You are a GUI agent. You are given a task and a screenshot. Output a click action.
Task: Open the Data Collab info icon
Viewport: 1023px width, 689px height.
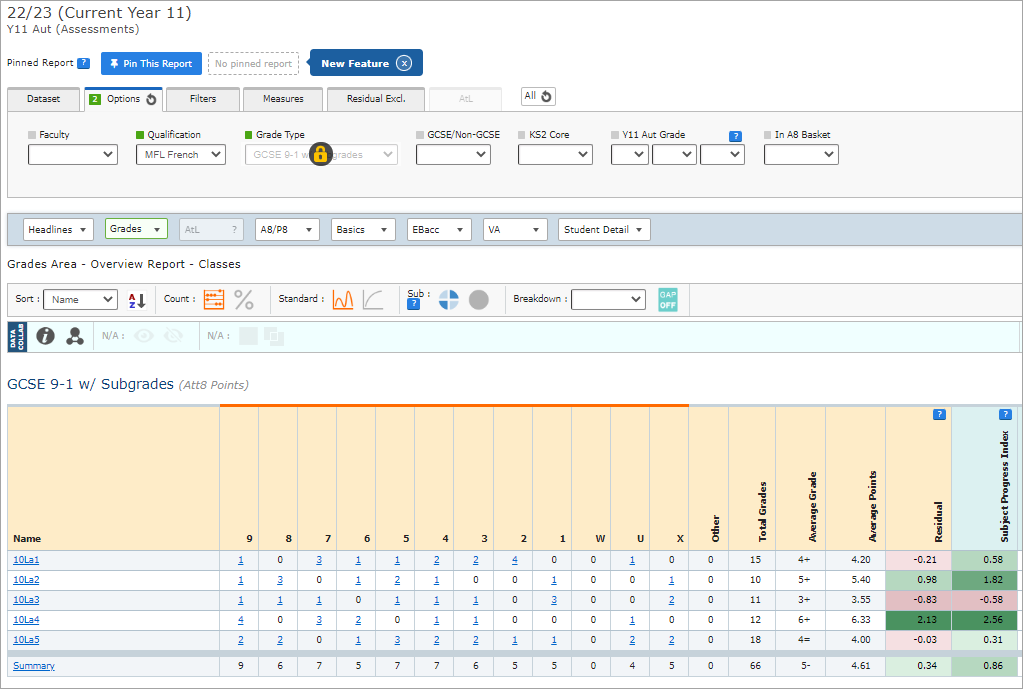[x=45, y=336]
